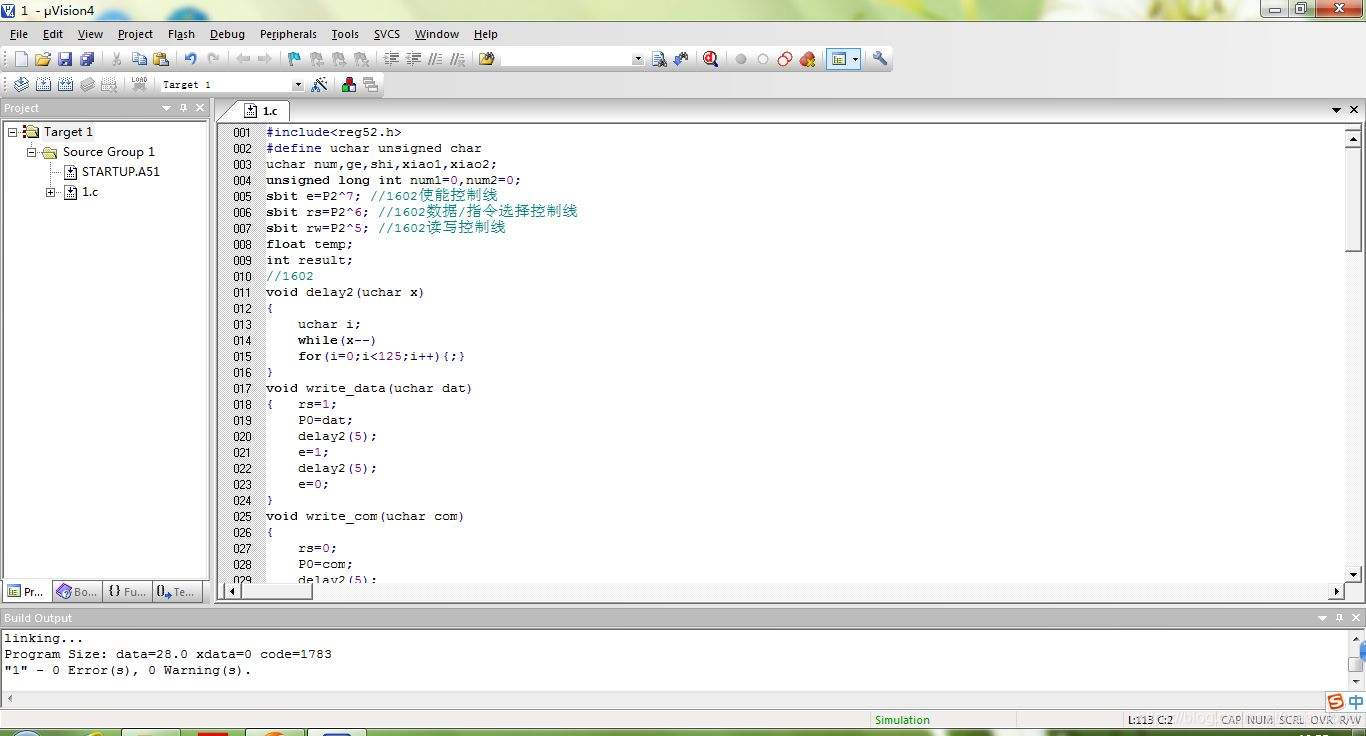1366x736 pixels.
Task: Collapse the Target 1 tree node
Action: pyautogui.click(x=13, y=132)
